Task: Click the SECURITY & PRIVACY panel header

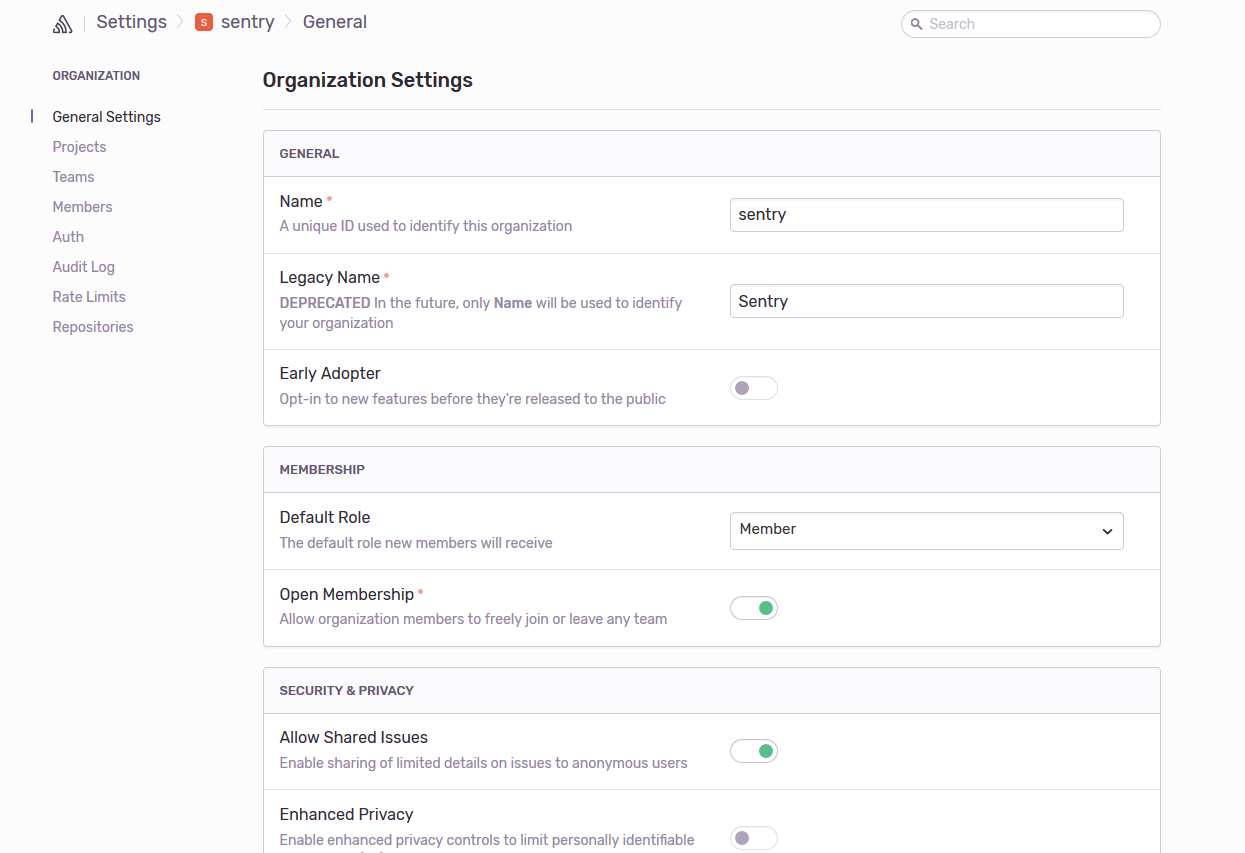Action: [711, 691]
